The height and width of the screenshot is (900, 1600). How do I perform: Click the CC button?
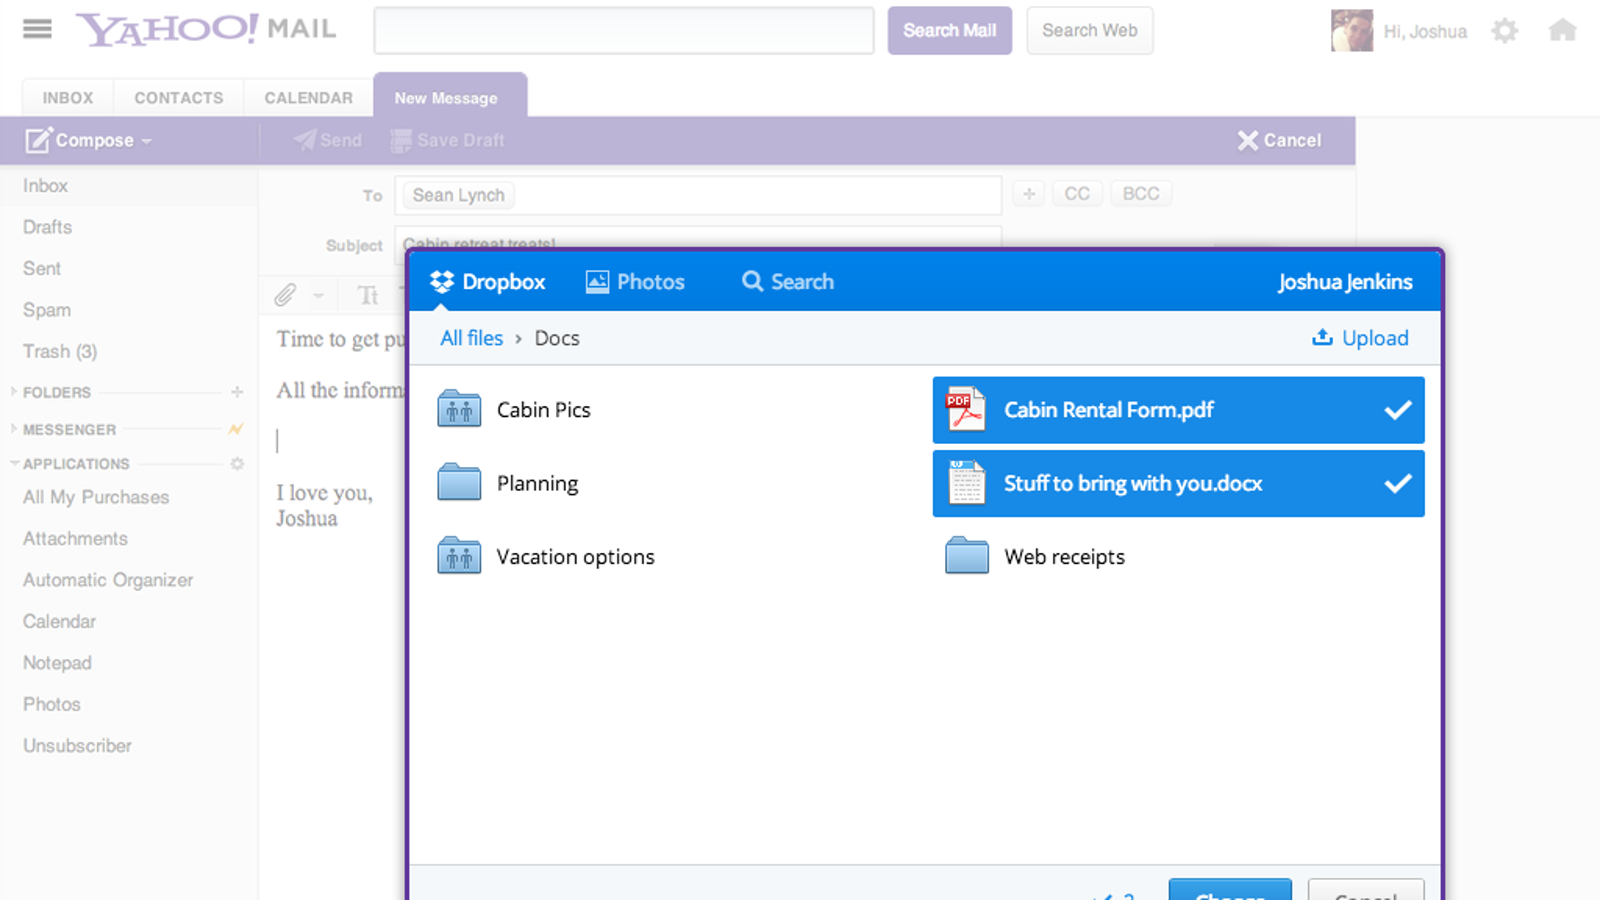coord(1077,194)
